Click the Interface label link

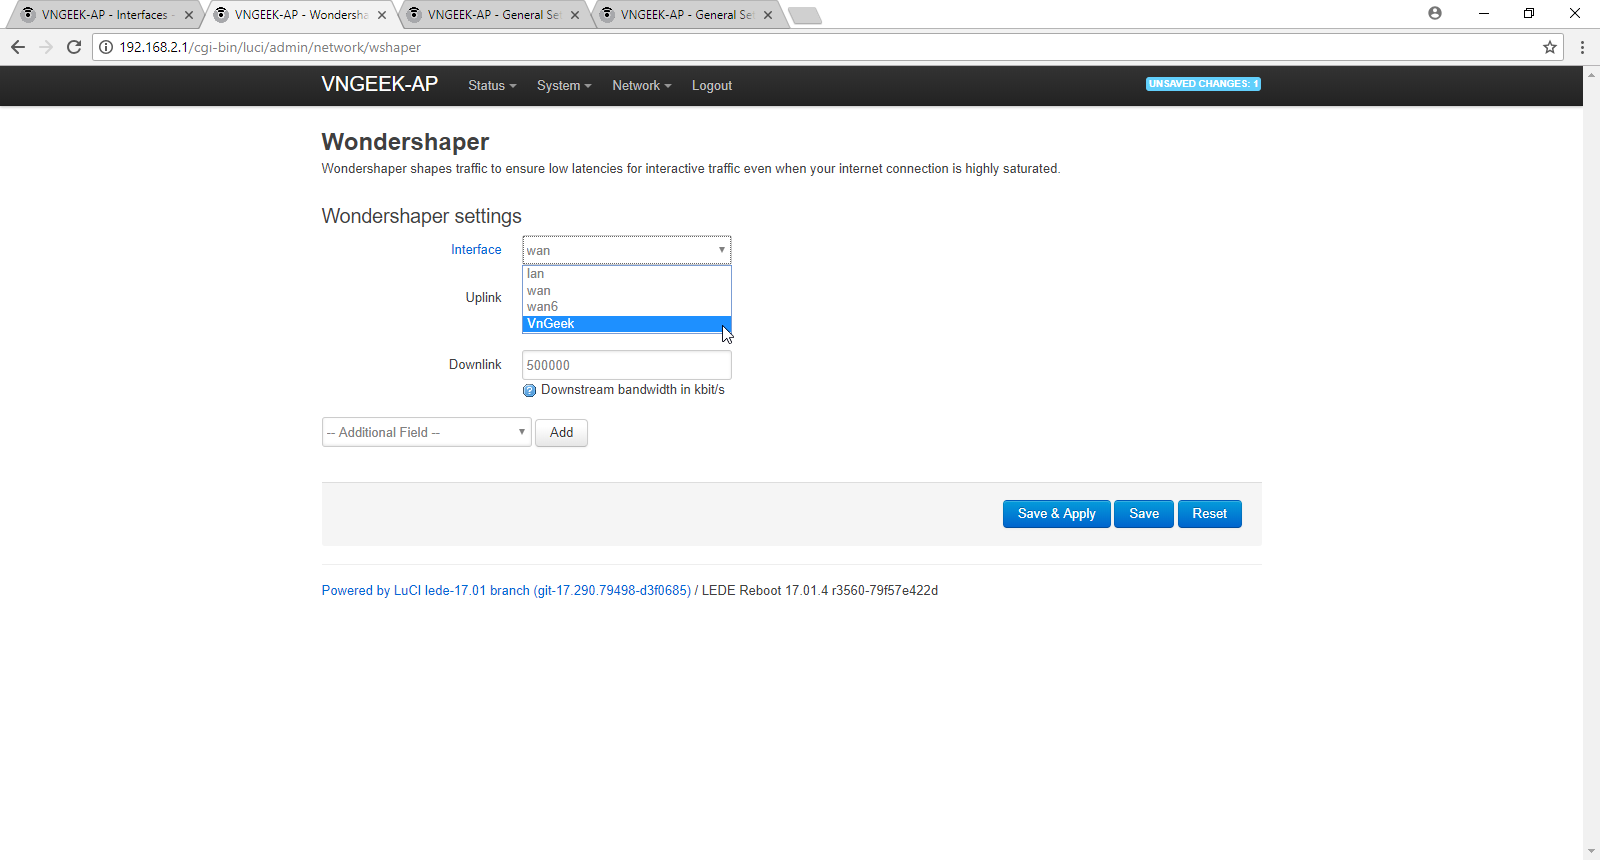(x=476, y=250)
